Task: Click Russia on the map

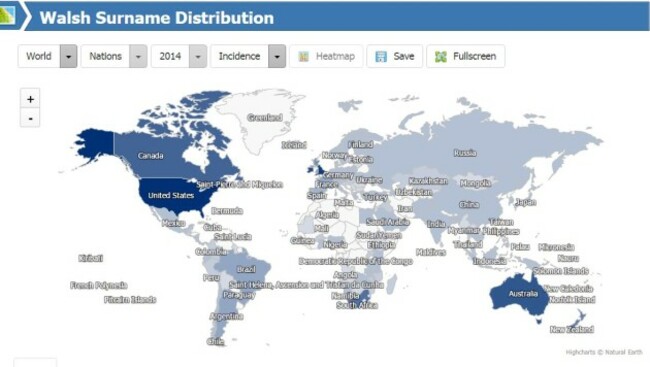Action: click(x=465, y=153)
